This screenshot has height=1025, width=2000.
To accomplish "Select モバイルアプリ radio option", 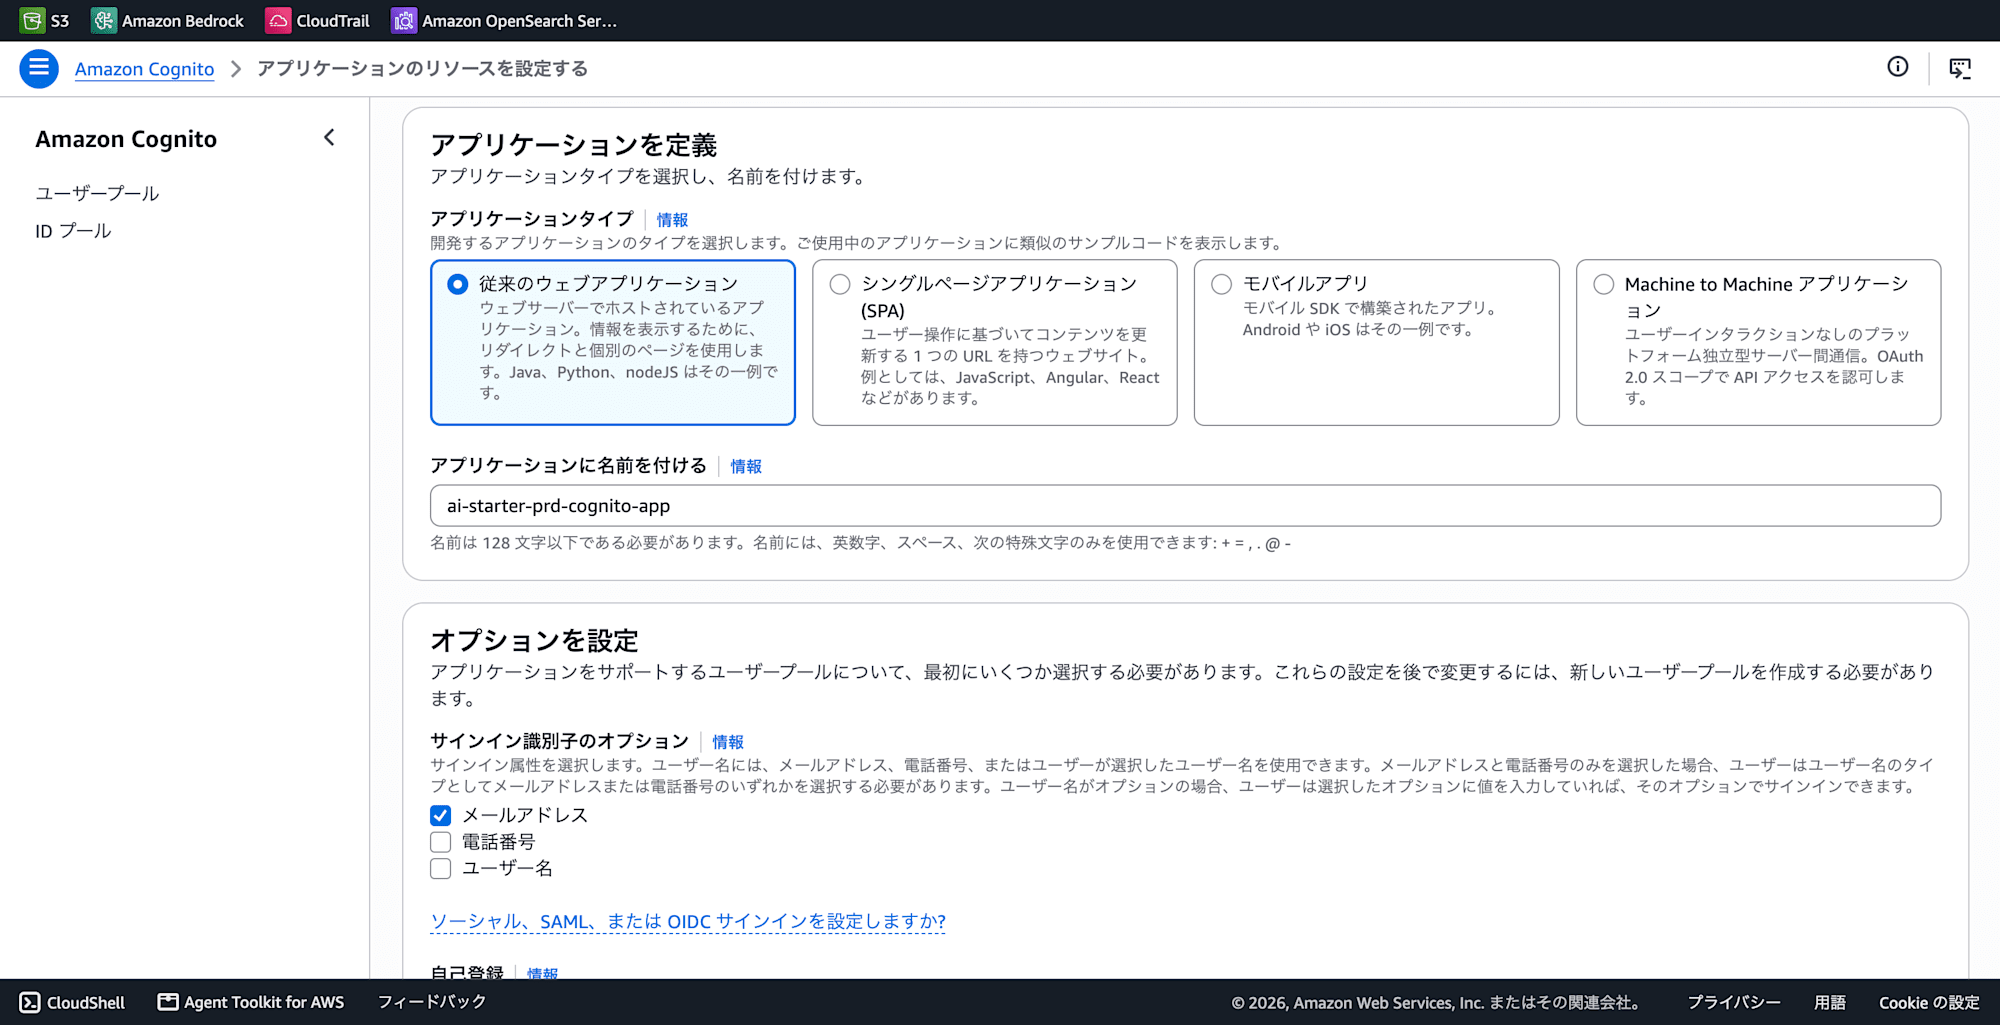I will click(1221, 284).
